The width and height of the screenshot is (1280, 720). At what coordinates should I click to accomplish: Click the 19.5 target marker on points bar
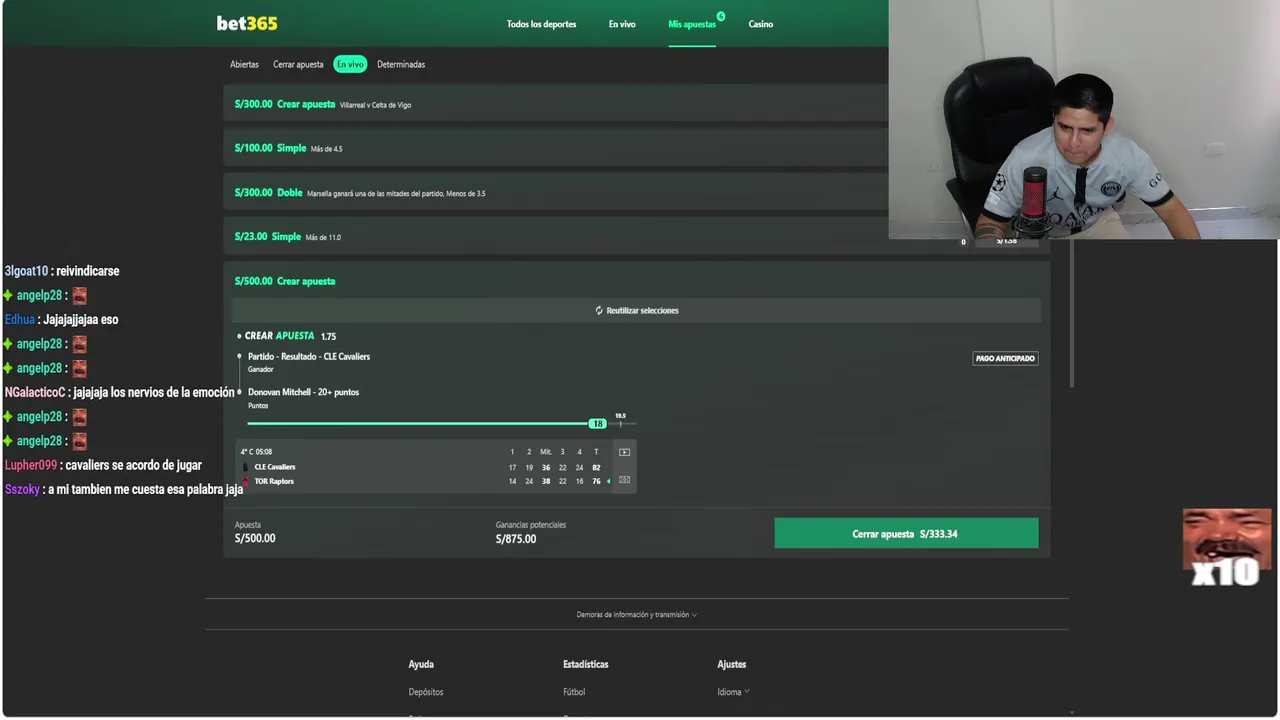[620, 418]
